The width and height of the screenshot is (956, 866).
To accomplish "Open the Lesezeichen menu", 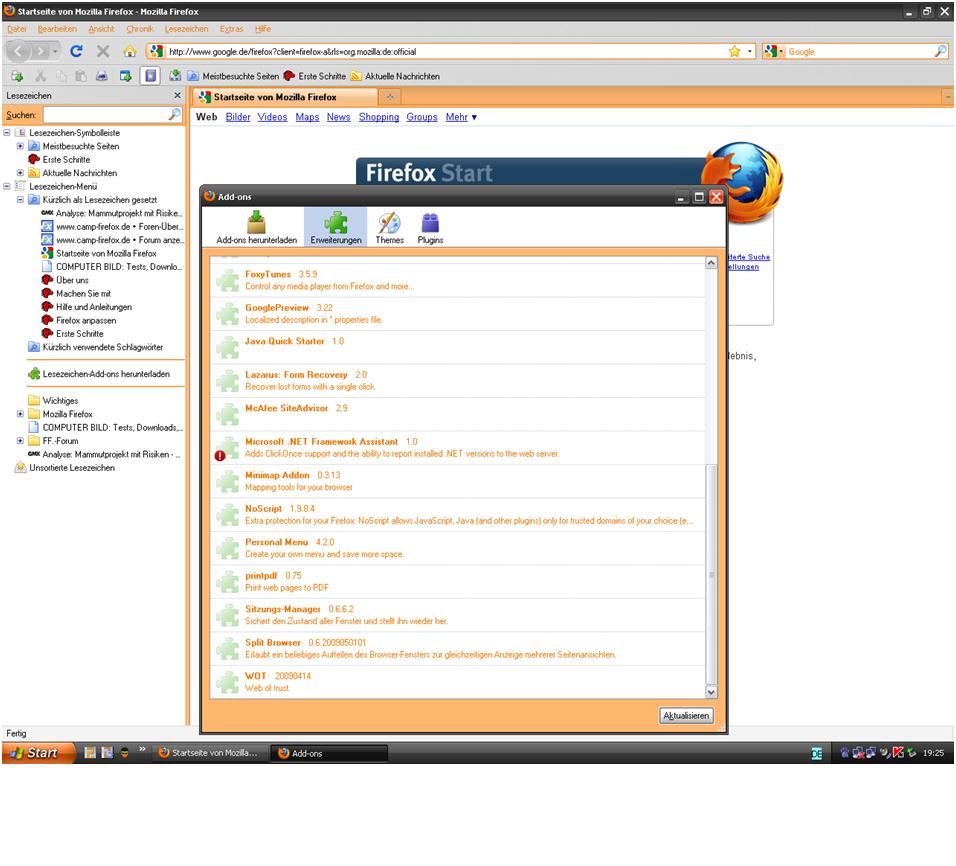I will point(187,29).
